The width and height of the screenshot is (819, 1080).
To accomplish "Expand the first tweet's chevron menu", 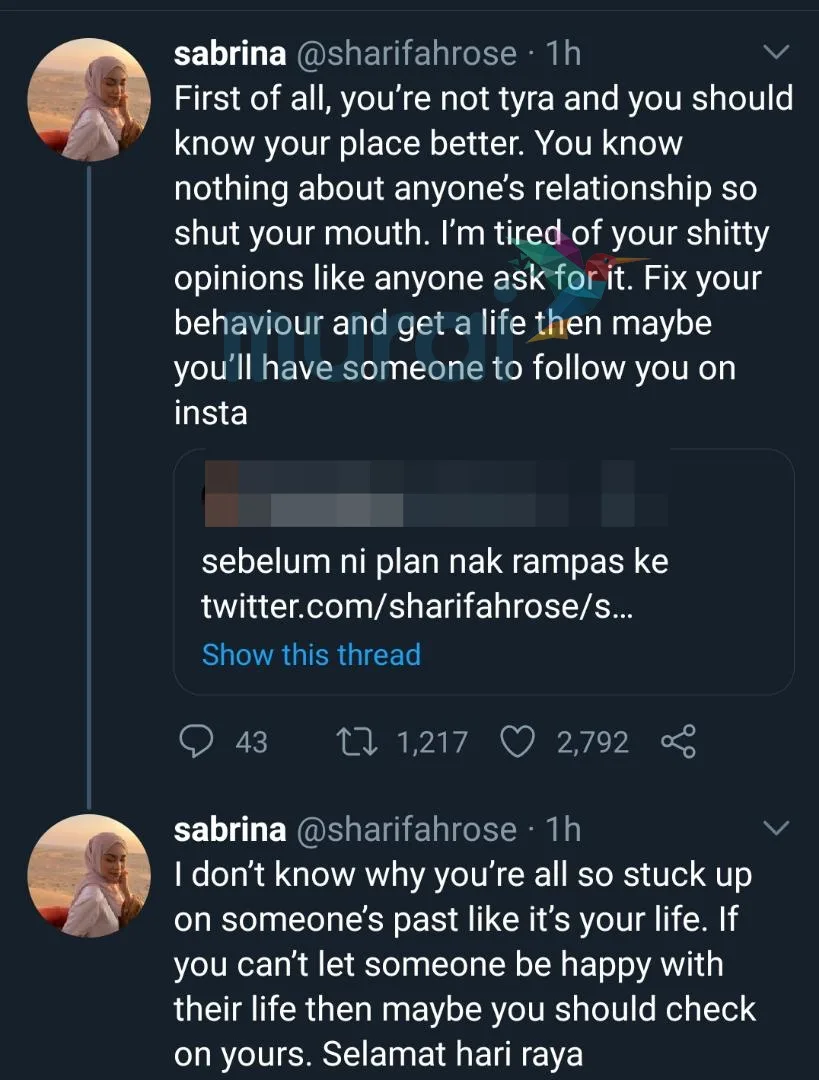I will click(x=776, y=52).
